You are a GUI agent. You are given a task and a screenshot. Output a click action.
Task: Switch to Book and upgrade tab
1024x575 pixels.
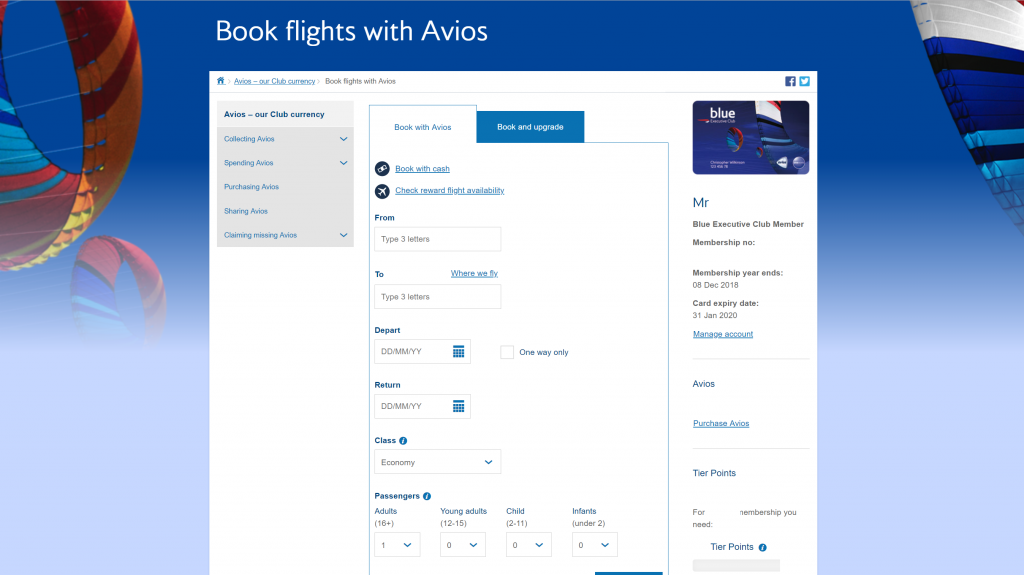[530, 127]
